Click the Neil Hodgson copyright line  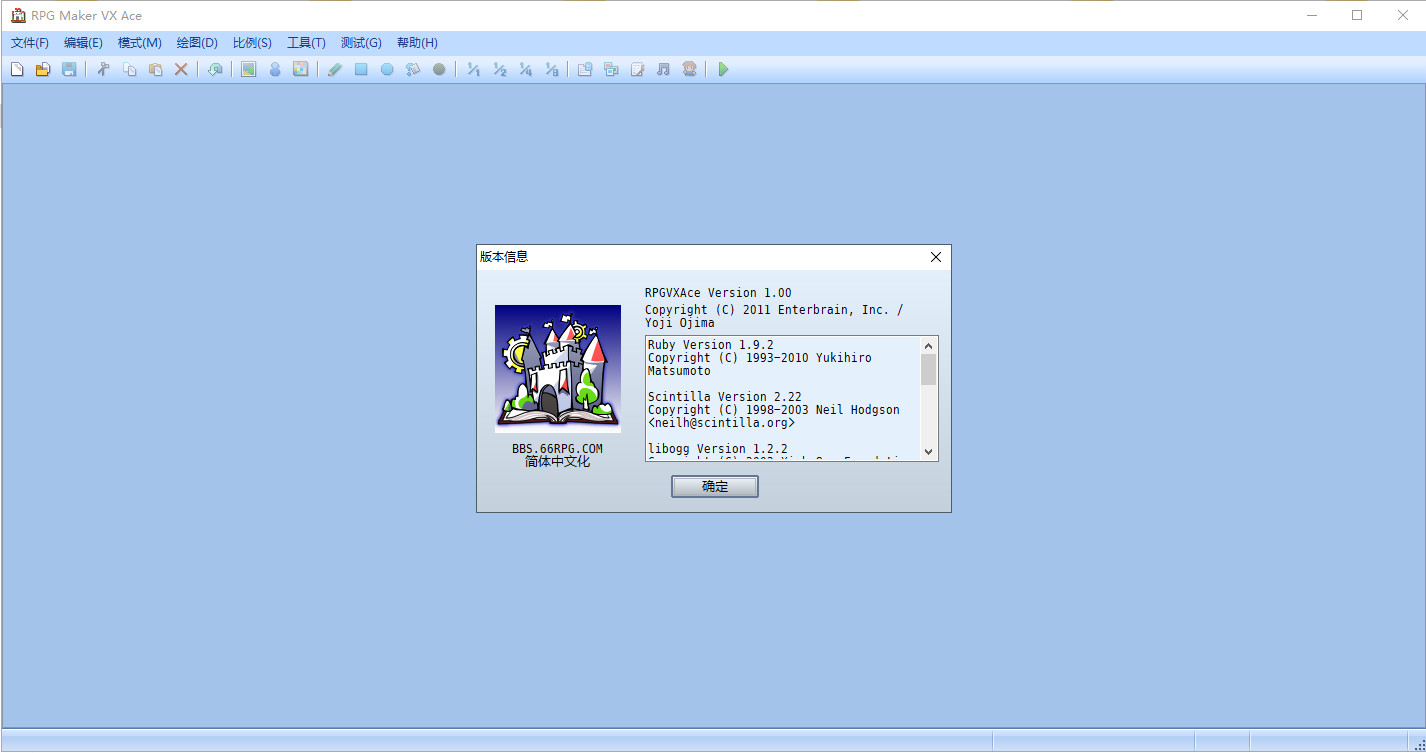coord(774,410)
